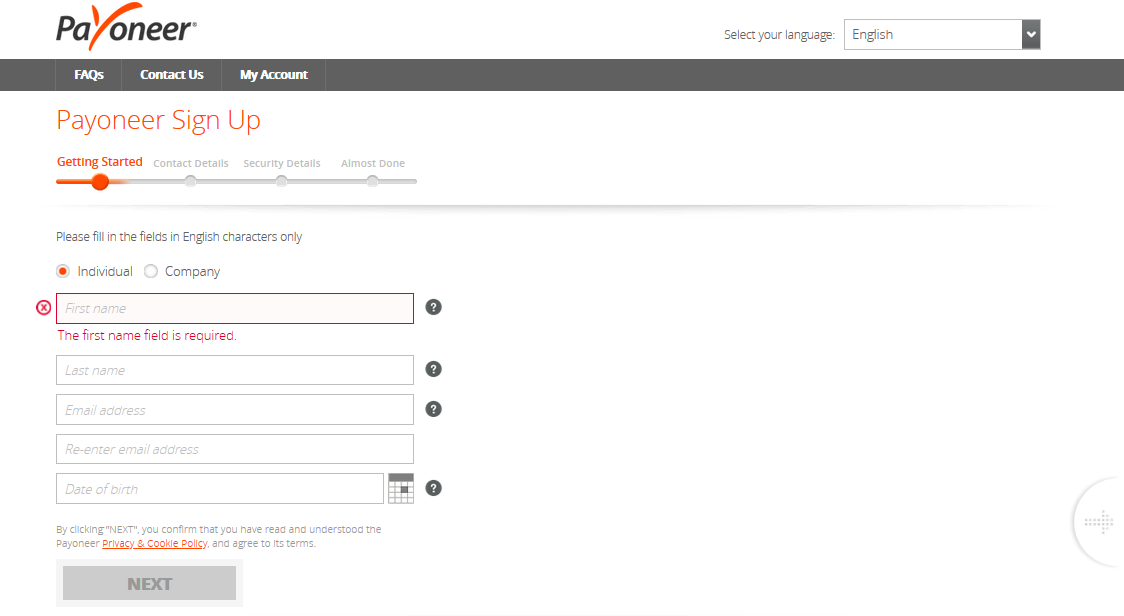The image size is (1124, 616).
Task: Open help icon beside Email address field
Action: pyautogui.click(x=433, y=409)
